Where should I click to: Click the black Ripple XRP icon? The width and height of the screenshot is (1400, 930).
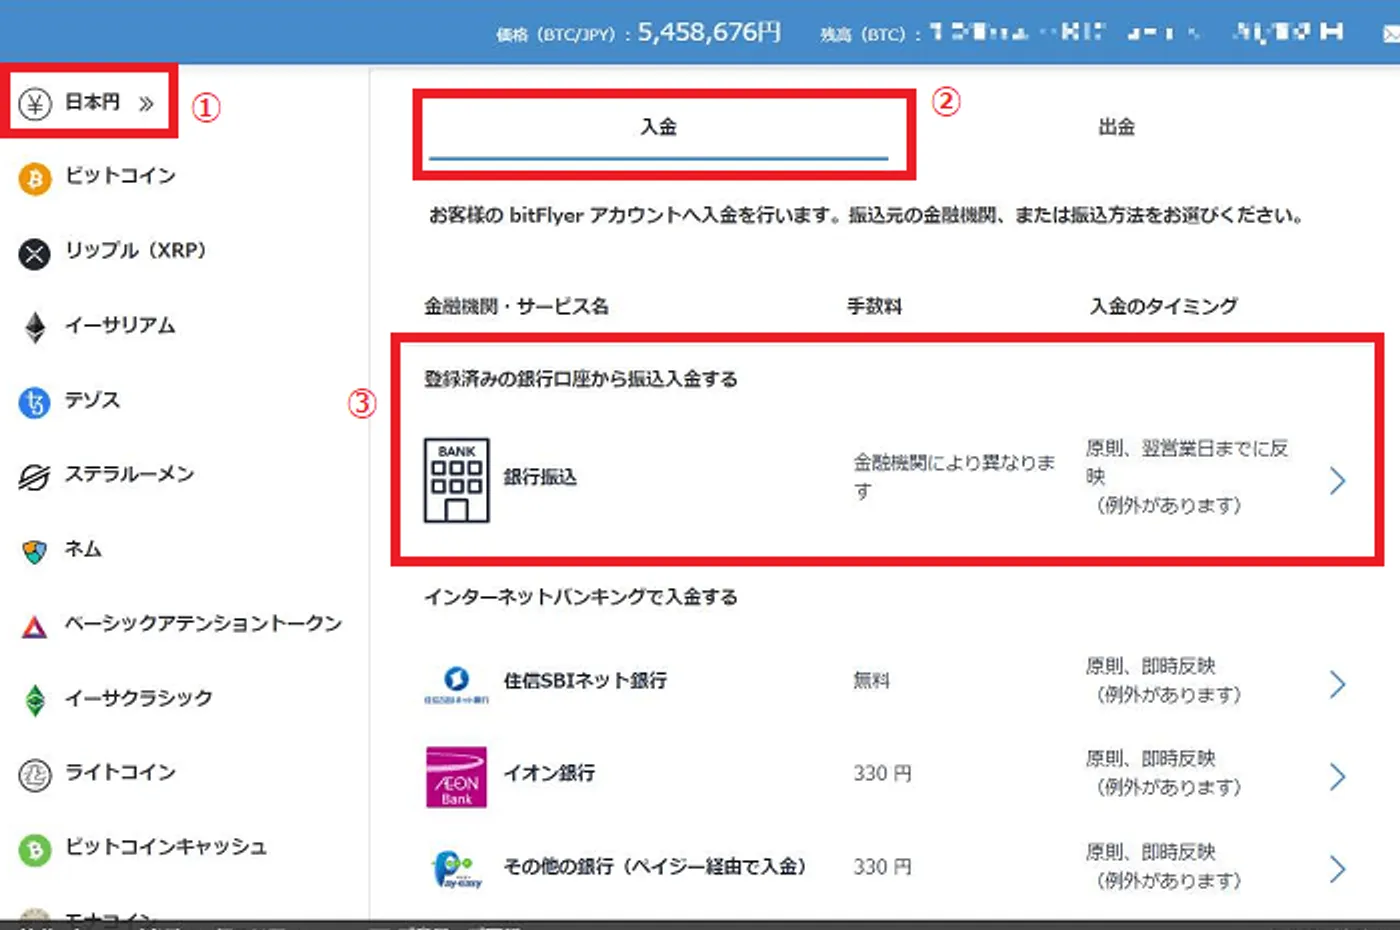click(x=35, y=254)
